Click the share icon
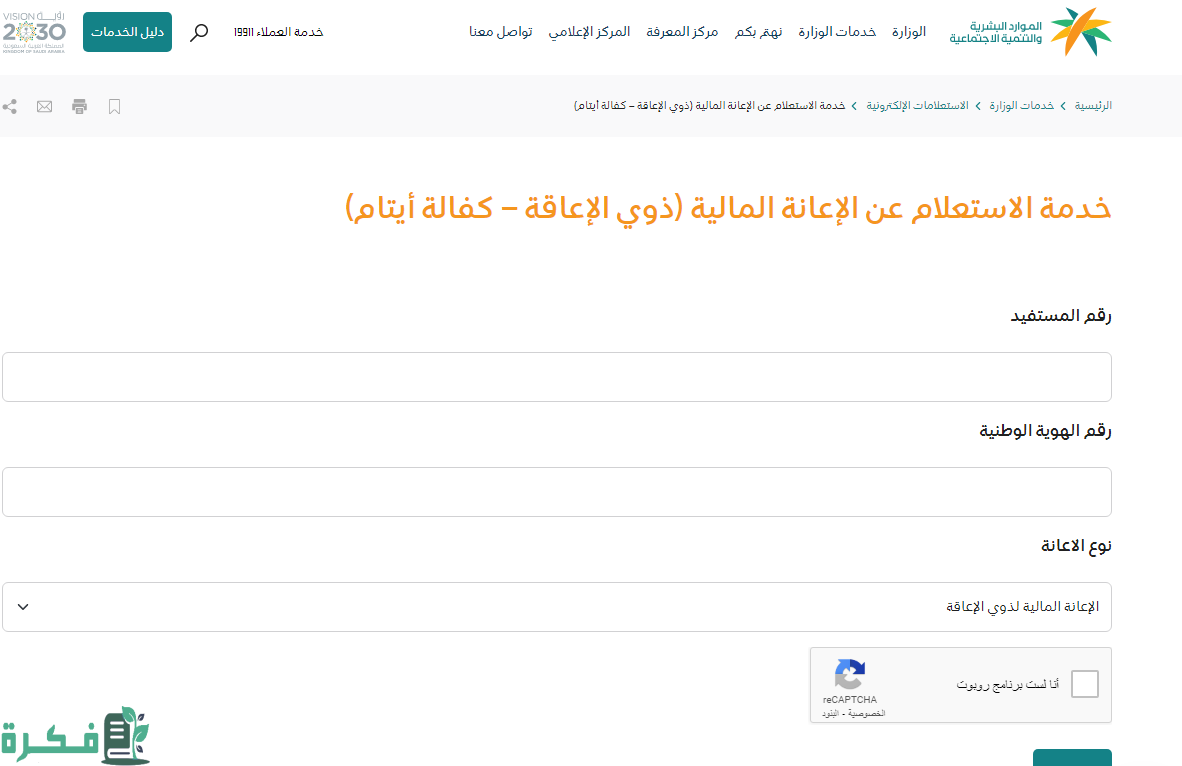1182x766 pixels. point(10,106)
